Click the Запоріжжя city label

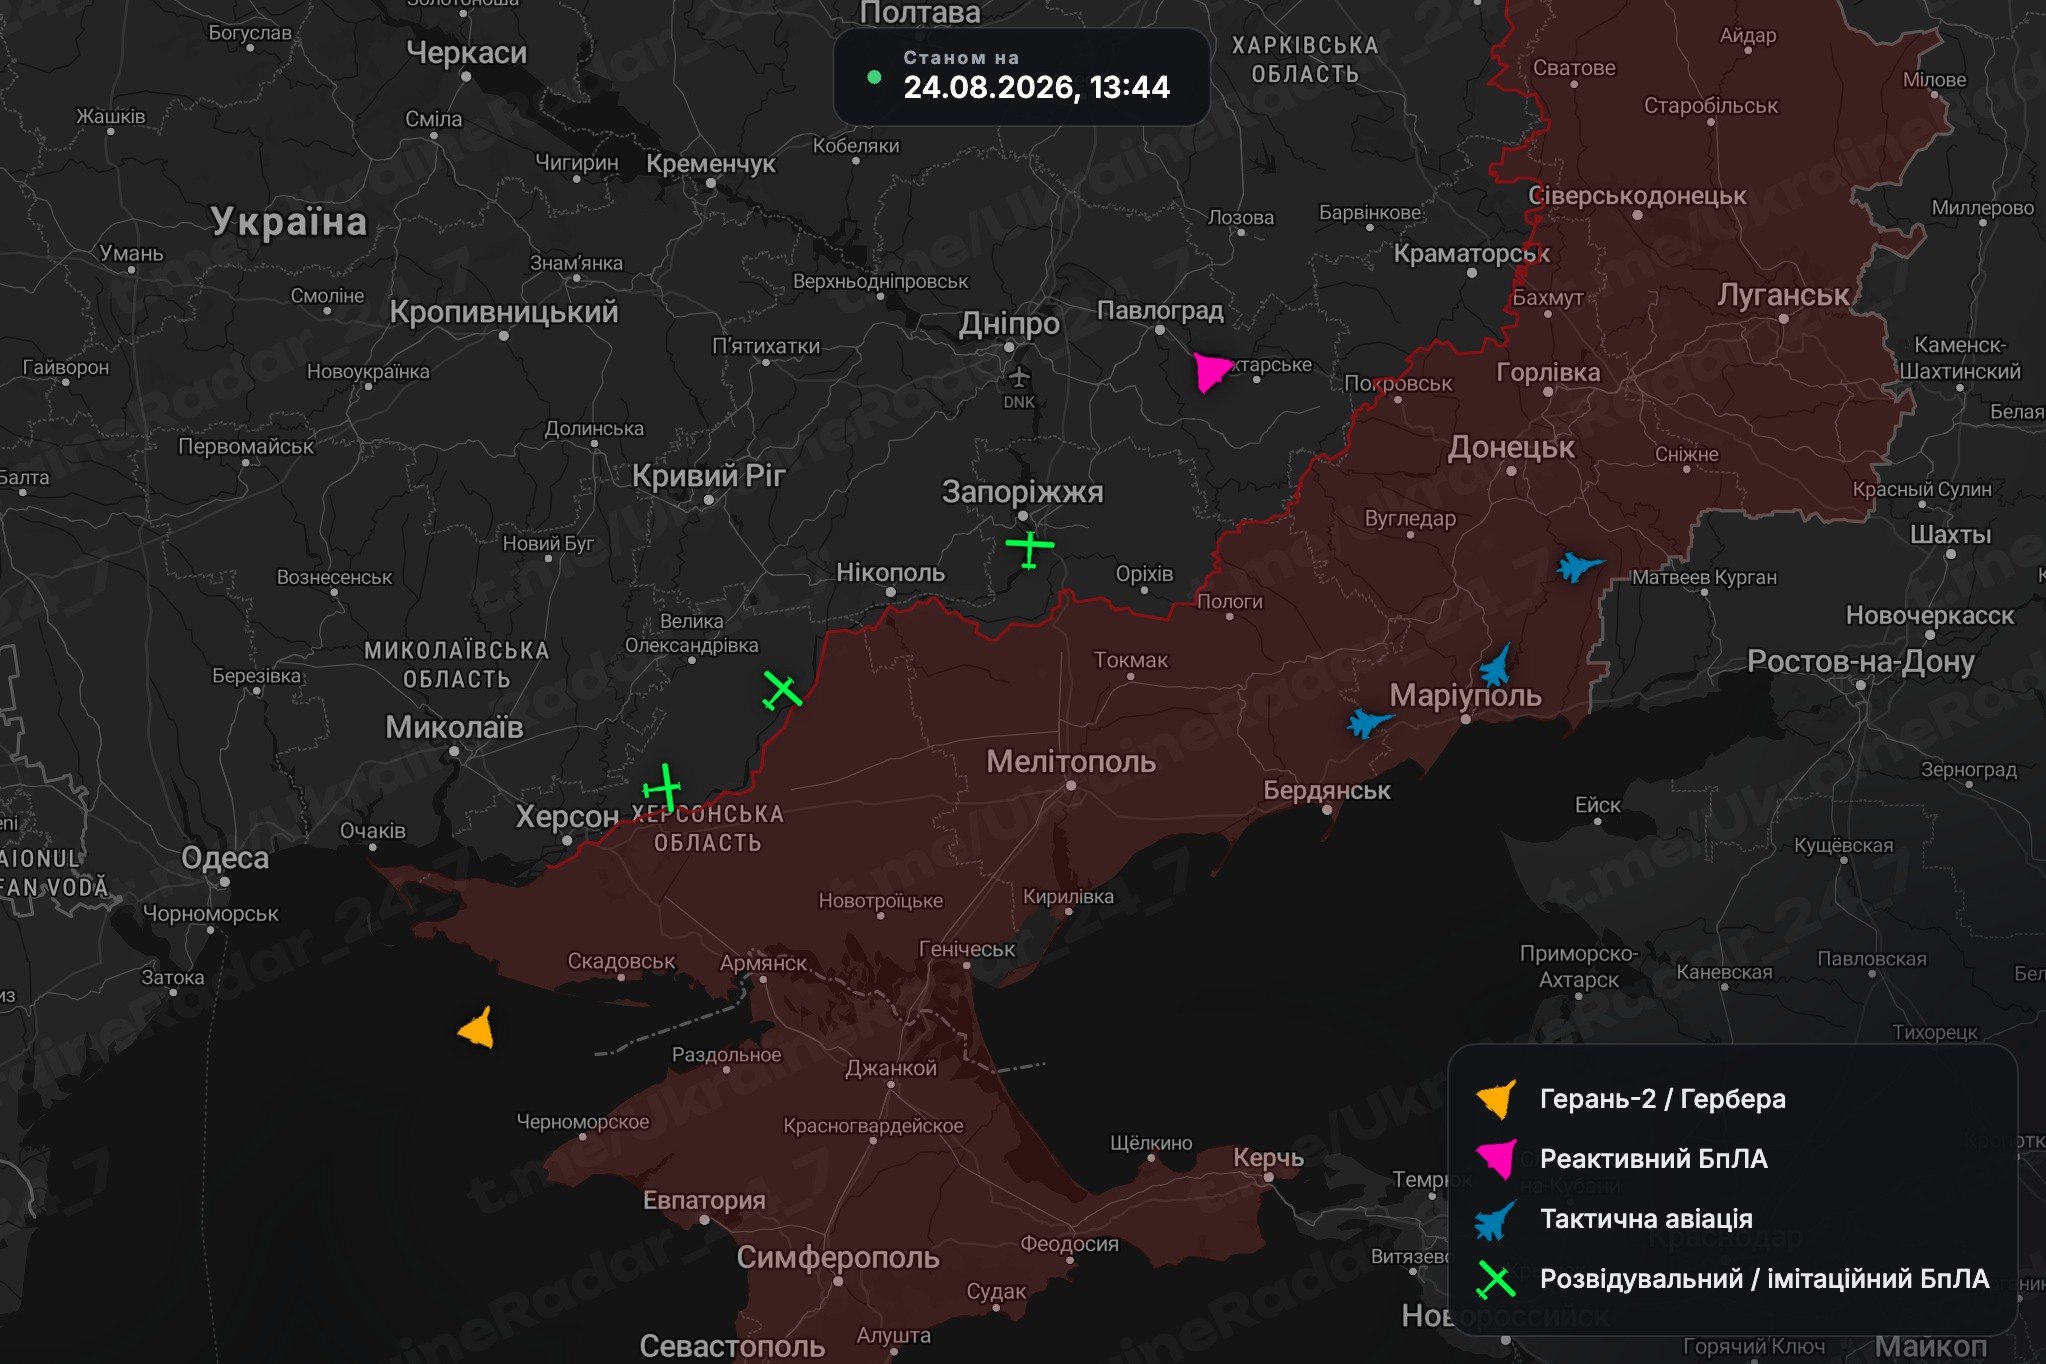click(1022, 492)
